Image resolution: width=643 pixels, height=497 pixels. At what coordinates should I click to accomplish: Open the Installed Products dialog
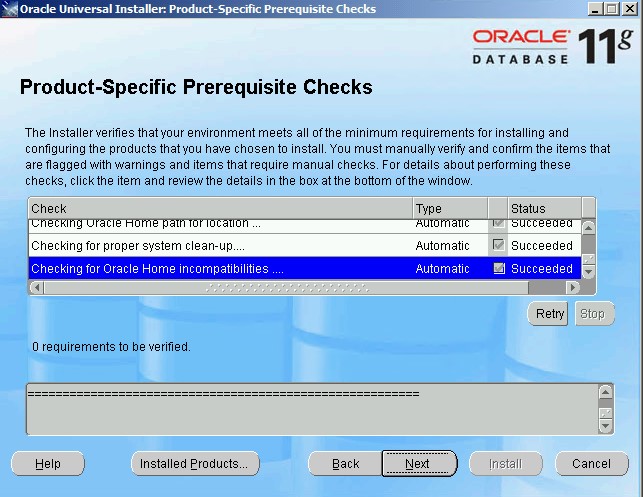click(x=194, y=464)
